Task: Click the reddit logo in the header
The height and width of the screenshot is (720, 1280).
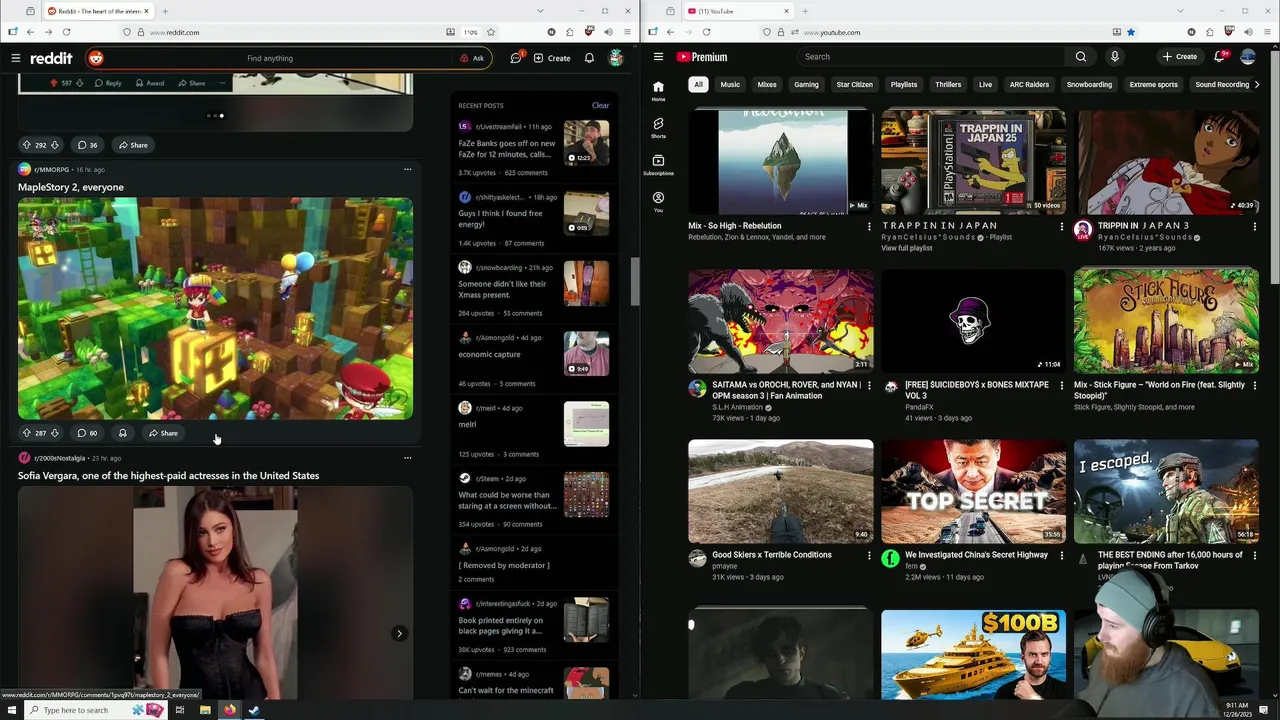Action: [x=51, y=58]
